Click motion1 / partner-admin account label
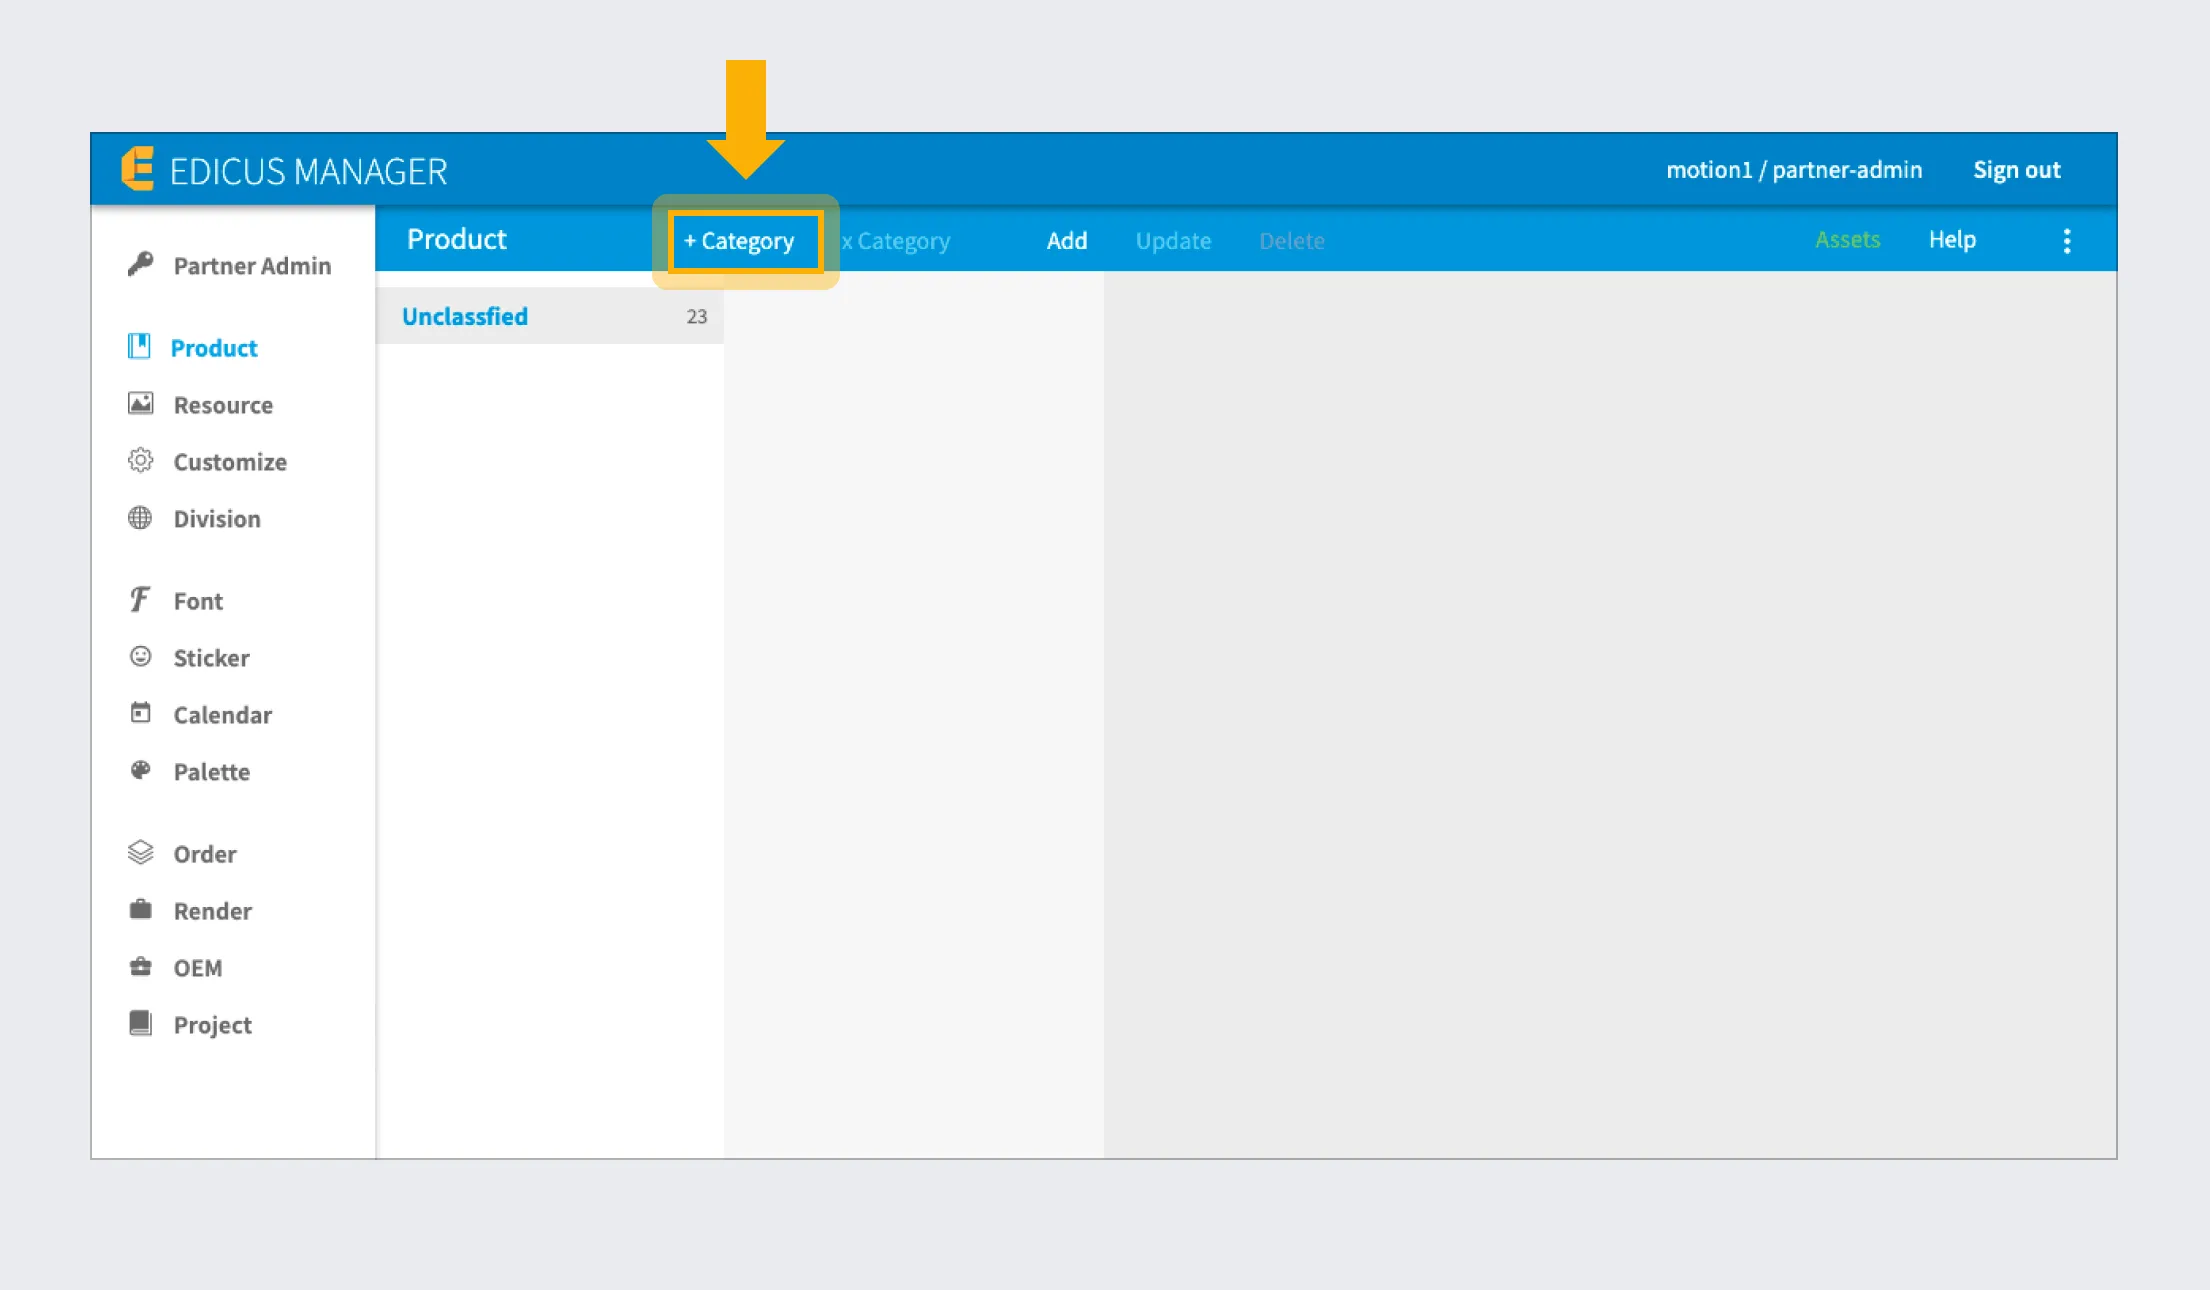2210x1290 pixels. coord(1794,170)
